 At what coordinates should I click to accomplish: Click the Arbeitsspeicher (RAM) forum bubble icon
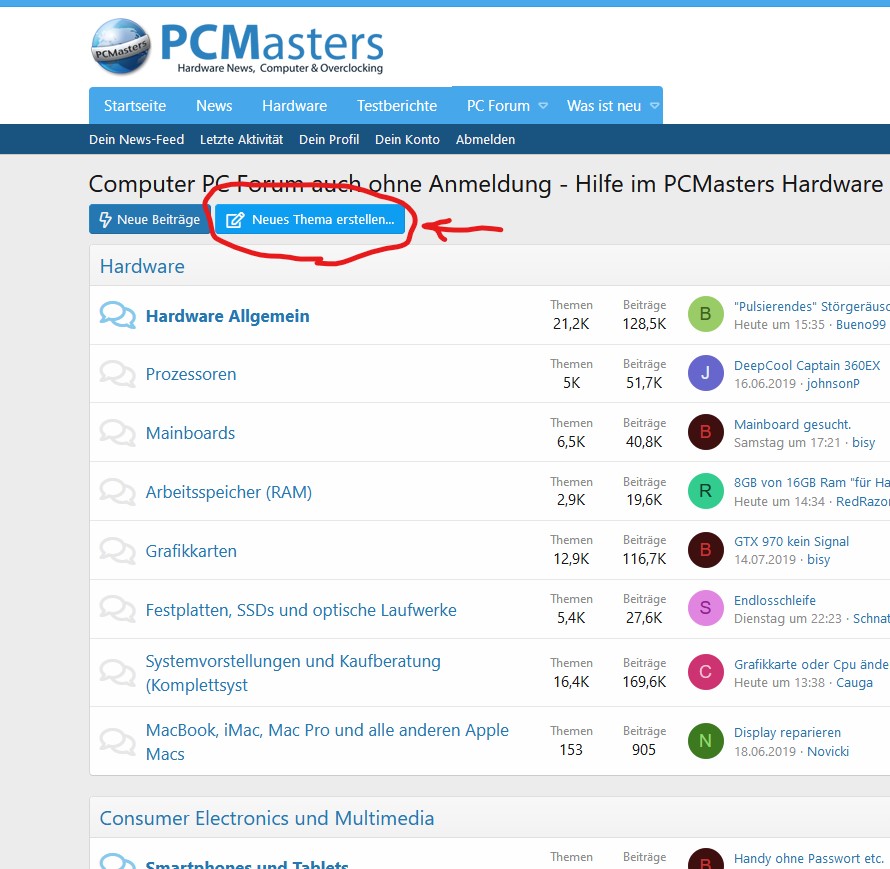[117, 492]
